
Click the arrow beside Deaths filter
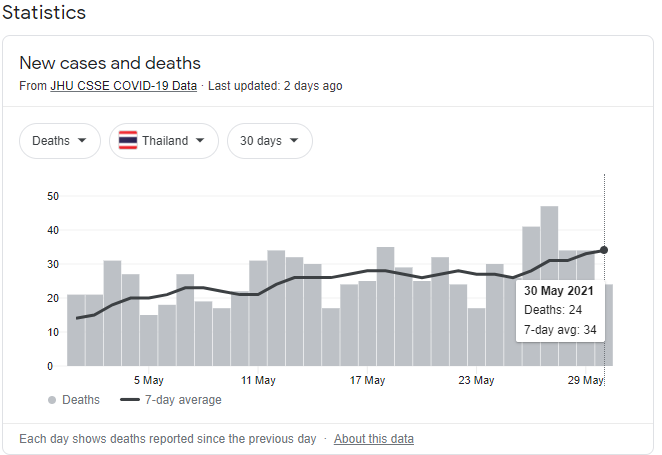pos(82,141)
